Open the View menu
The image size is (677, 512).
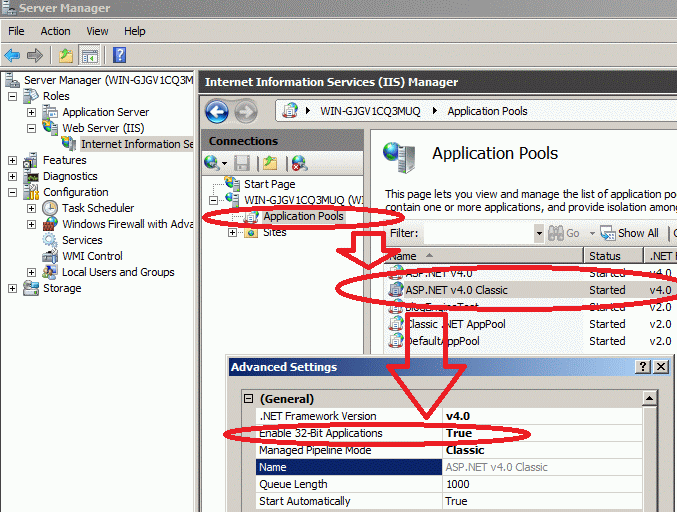tap(97, 31)
